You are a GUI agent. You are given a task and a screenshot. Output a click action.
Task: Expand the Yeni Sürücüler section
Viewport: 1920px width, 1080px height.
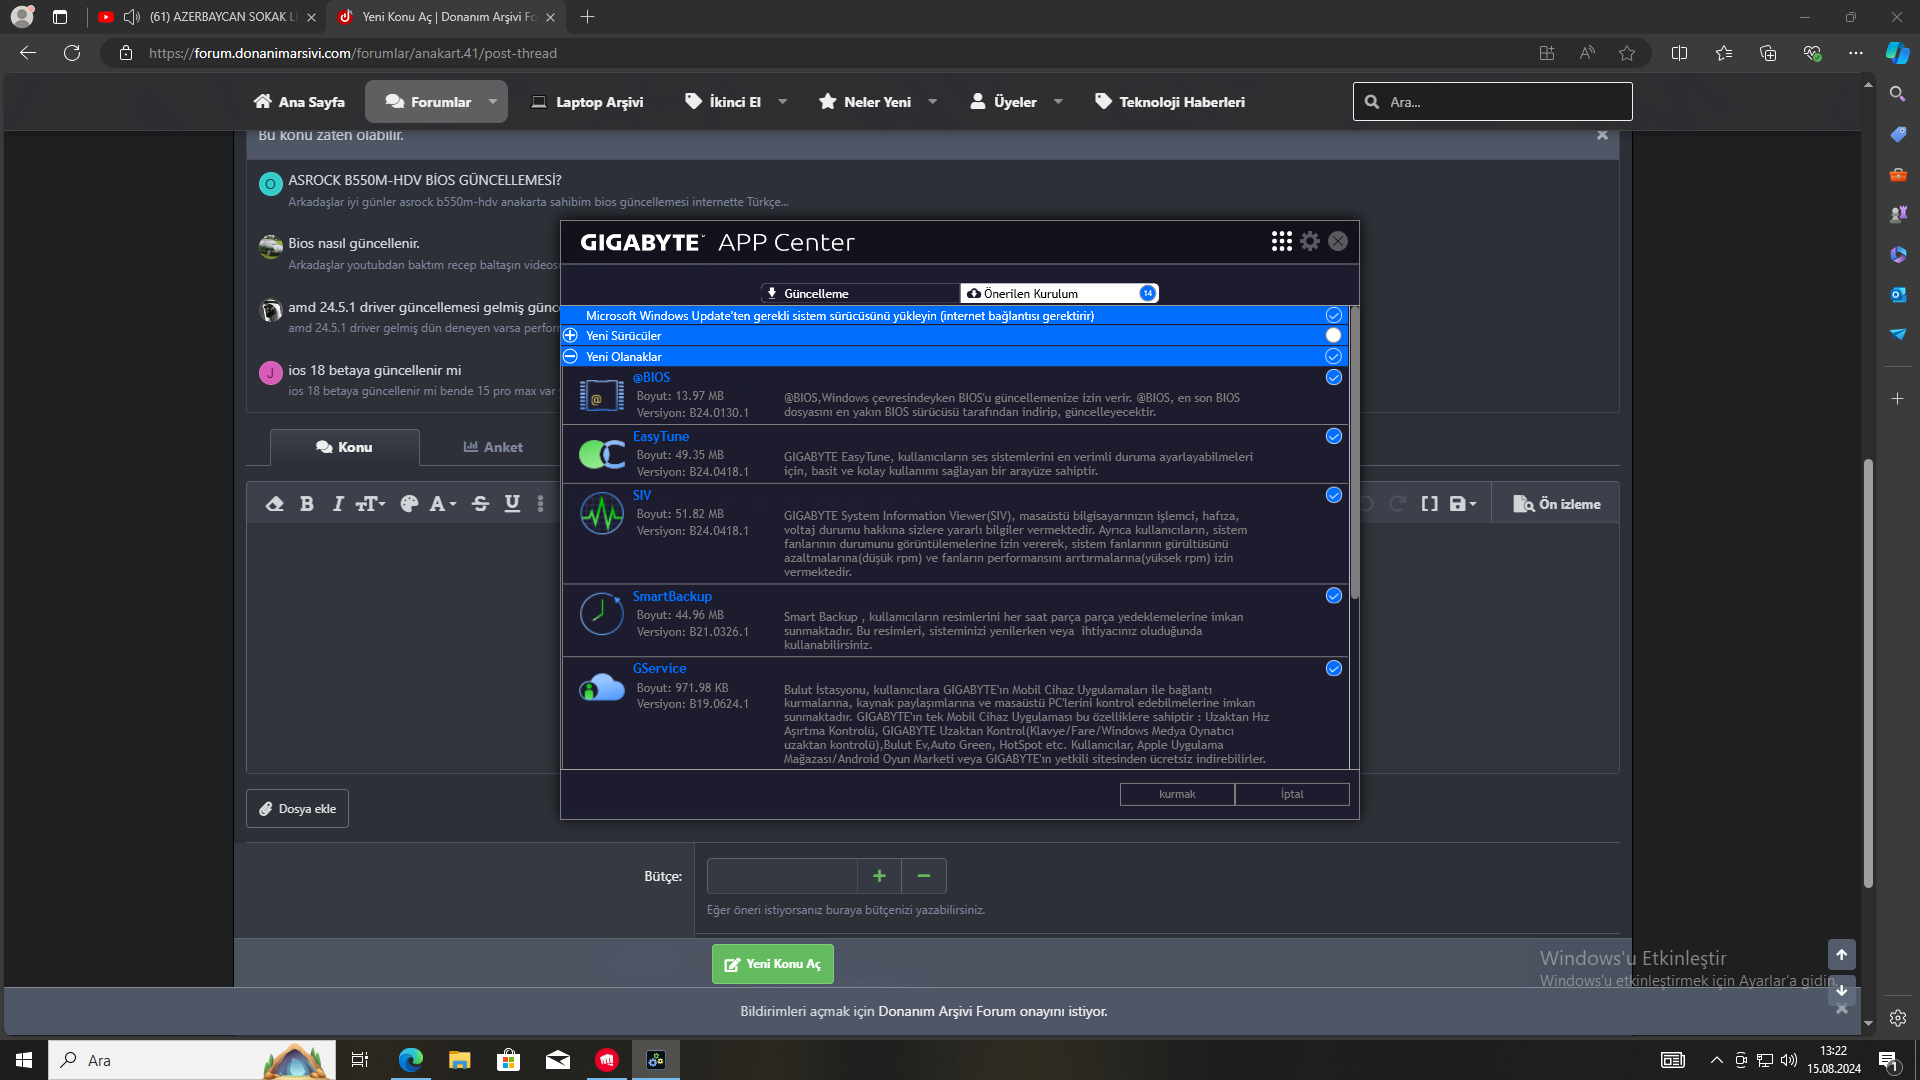(570, 335)
